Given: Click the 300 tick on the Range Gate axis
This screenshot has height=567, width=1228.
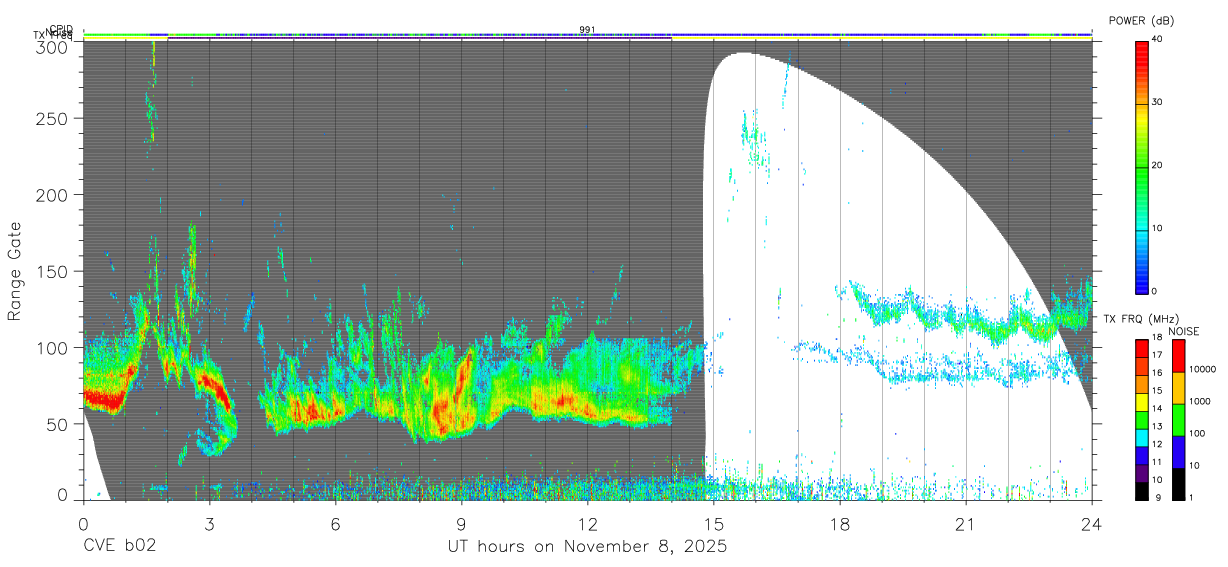Looking at the screenshot, I should point(53,47).
